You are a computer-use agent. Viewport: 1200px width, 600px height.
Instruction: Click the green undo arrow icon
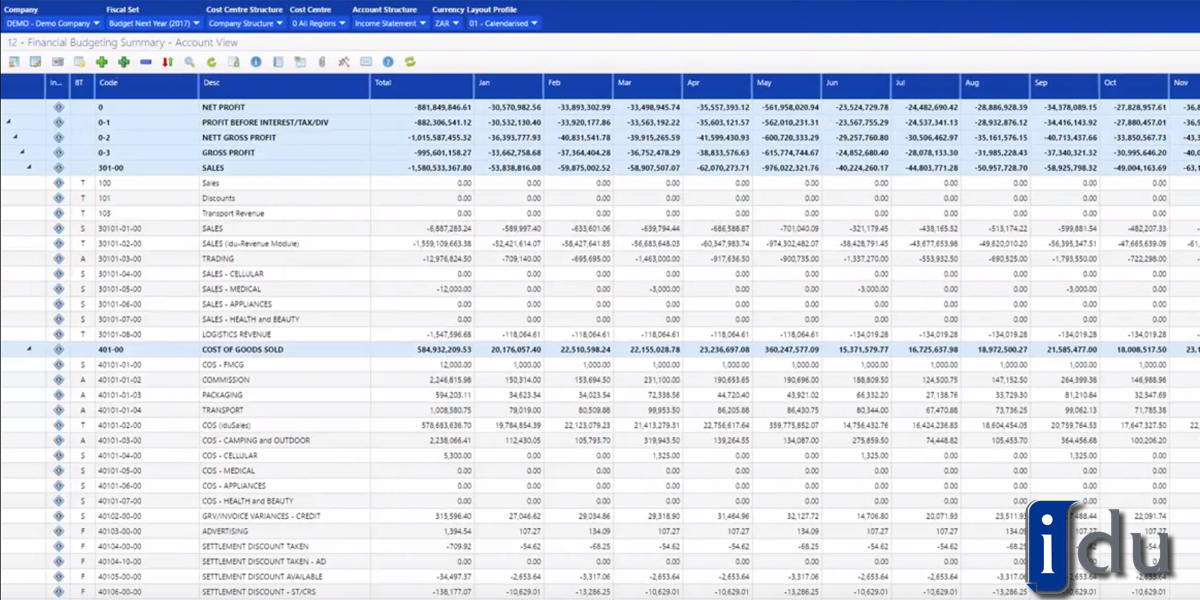tap(213, 61)
